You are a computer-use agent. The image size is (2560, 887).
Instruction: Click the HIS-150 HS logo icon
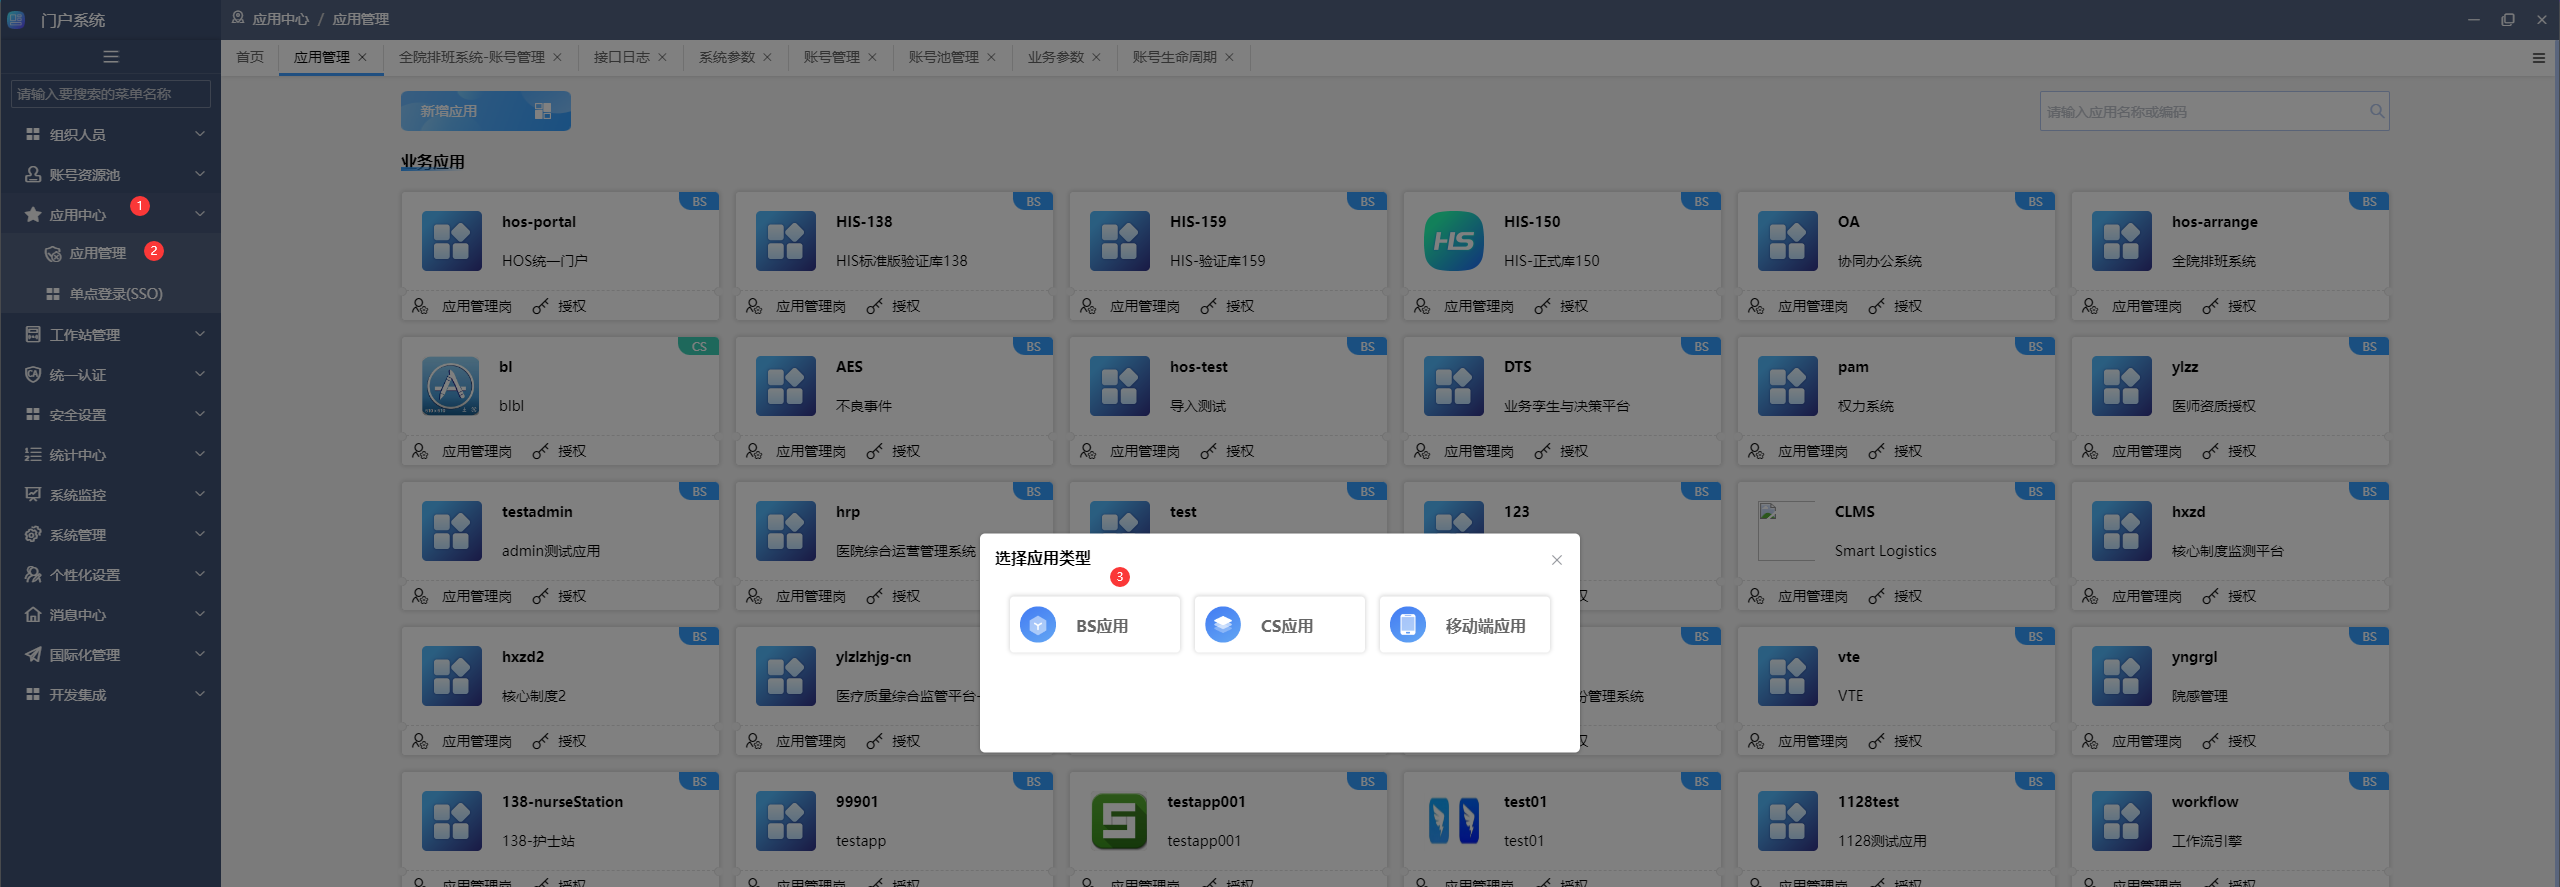(1454, 241)
